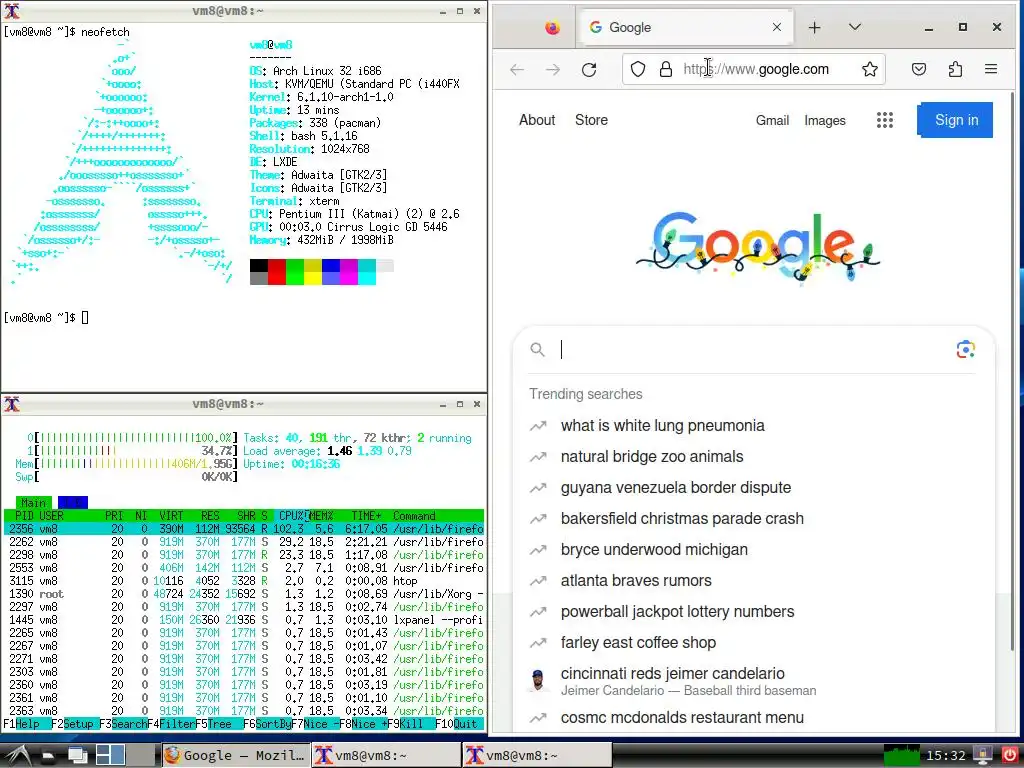1024x768 pixels.
Task: Open Firefox View icon in tab bar
Action: click(x=552, y=27)
